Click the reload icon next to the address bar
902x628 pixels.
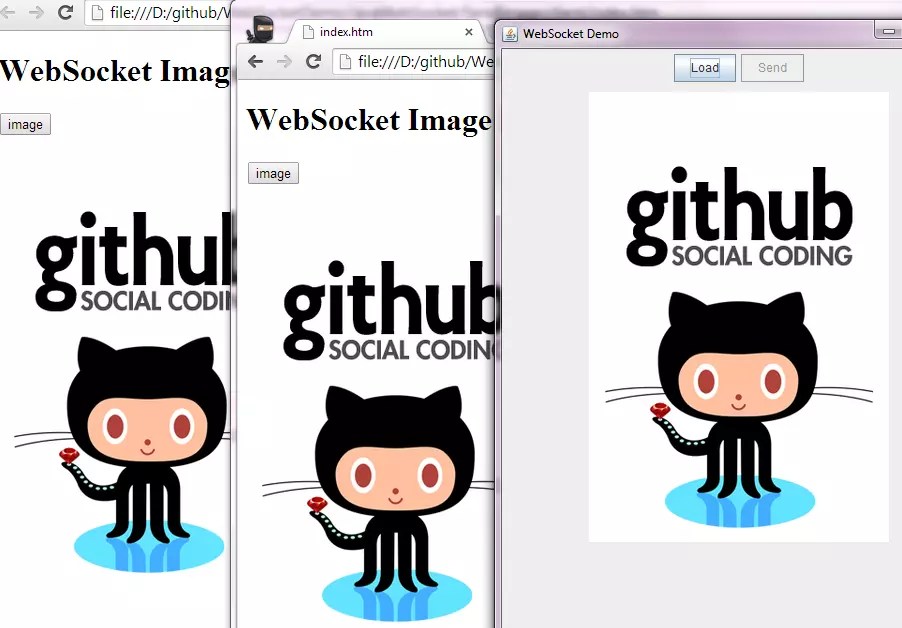click(314, 61)
